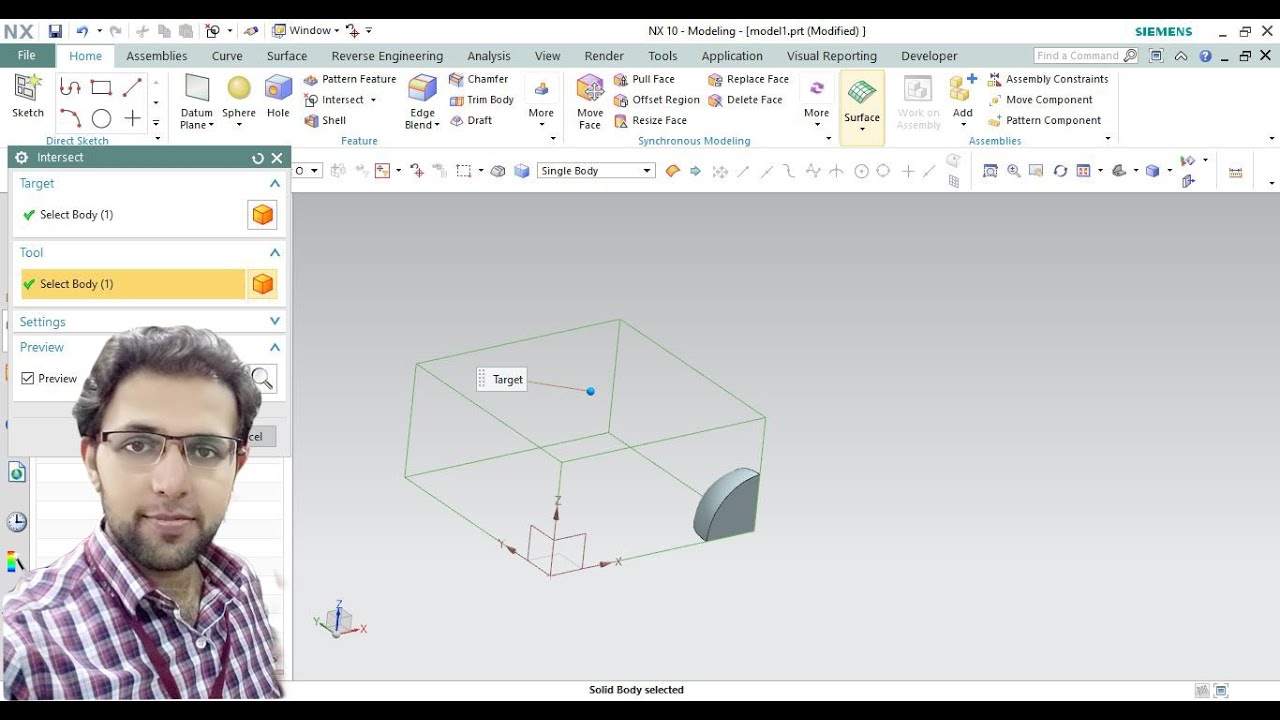Launch the Pattern Feature command

click(350, 79)
